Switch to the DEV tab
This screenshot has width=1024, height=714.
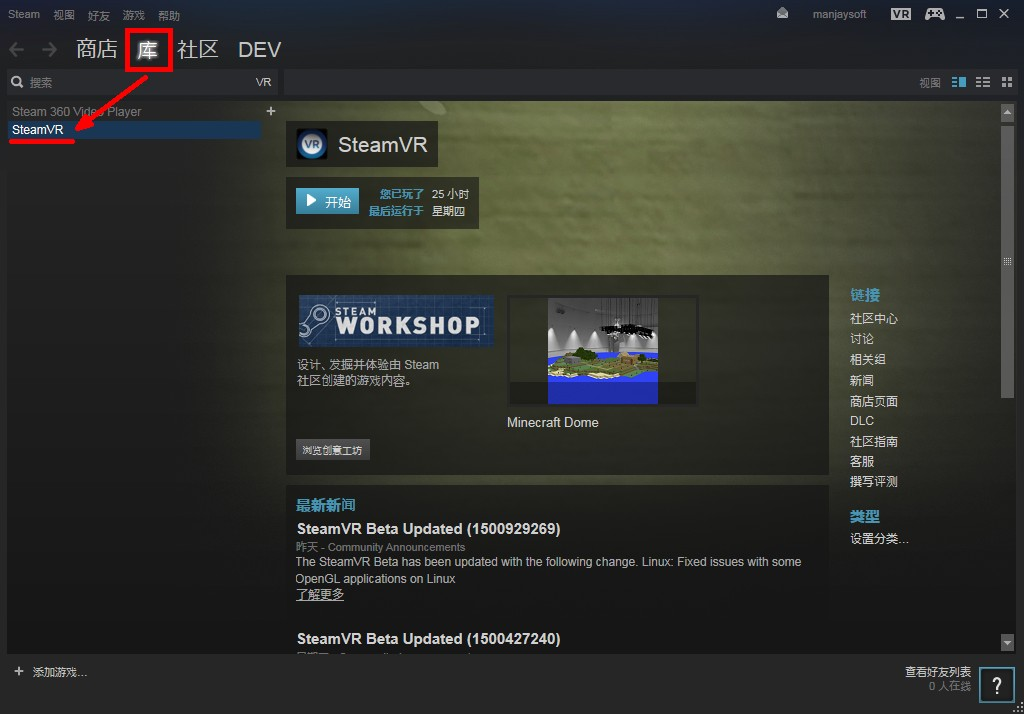259,50
